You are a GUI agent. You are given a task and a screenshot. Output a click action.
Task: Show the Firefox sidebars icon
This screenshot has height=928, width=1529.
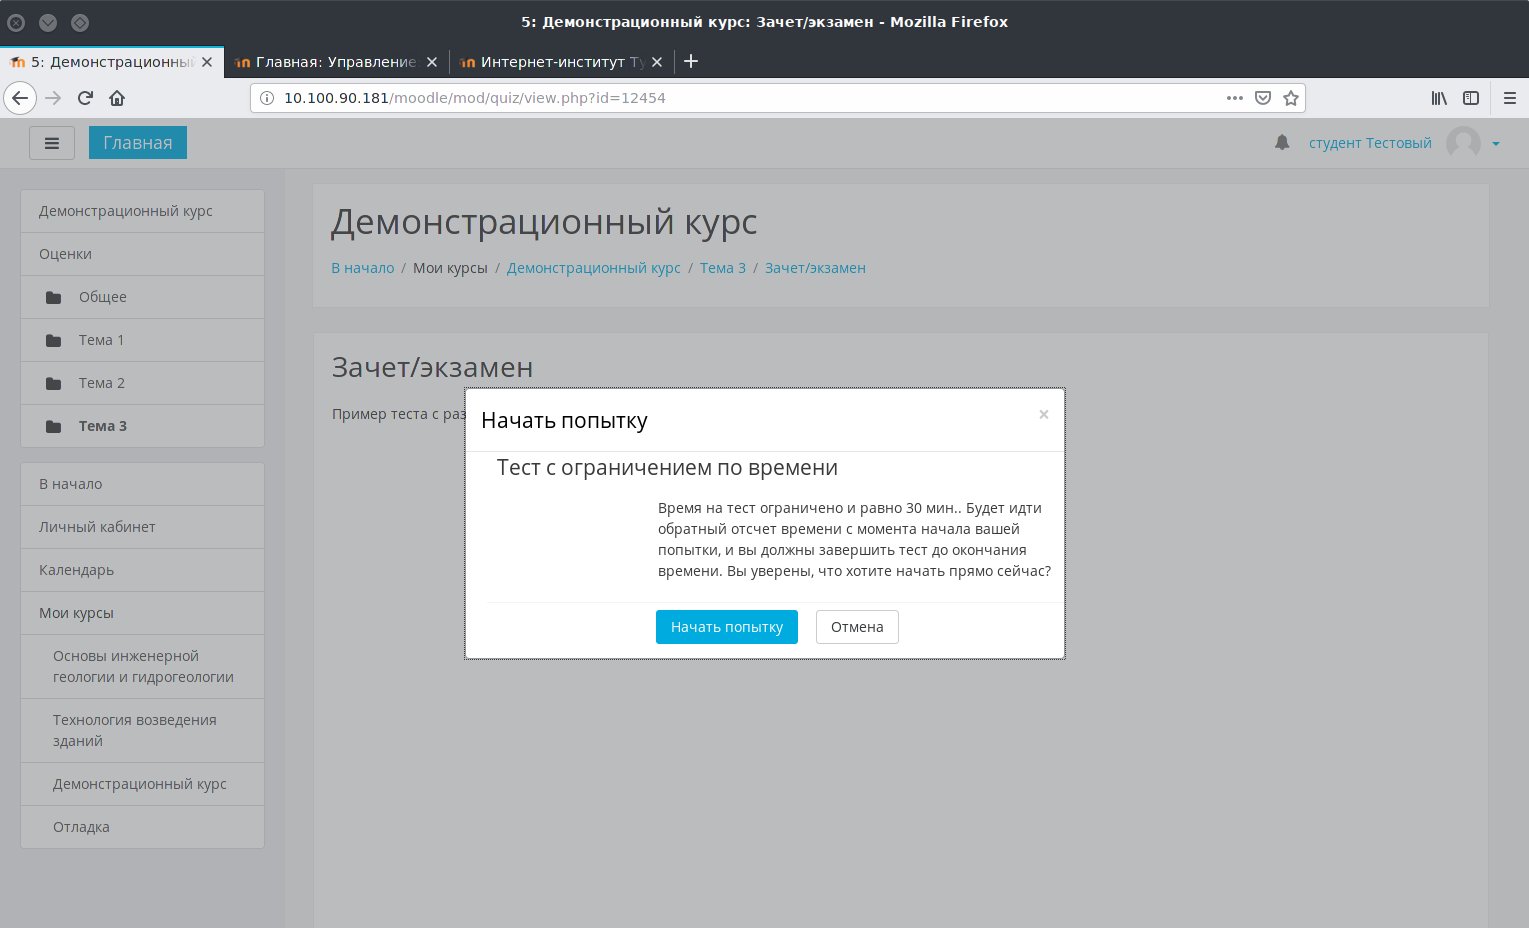pyautogui.click(x=1471, y=98)
